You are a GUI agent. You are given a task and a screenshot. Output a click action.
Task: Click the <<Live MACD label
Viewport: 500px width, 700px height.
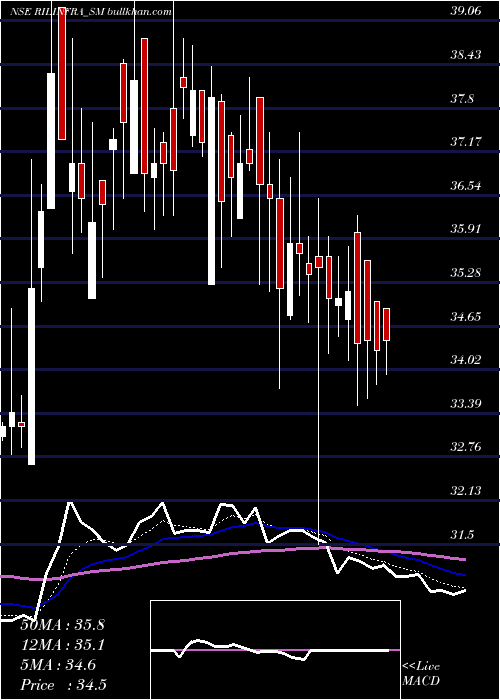tap(421, 673)
